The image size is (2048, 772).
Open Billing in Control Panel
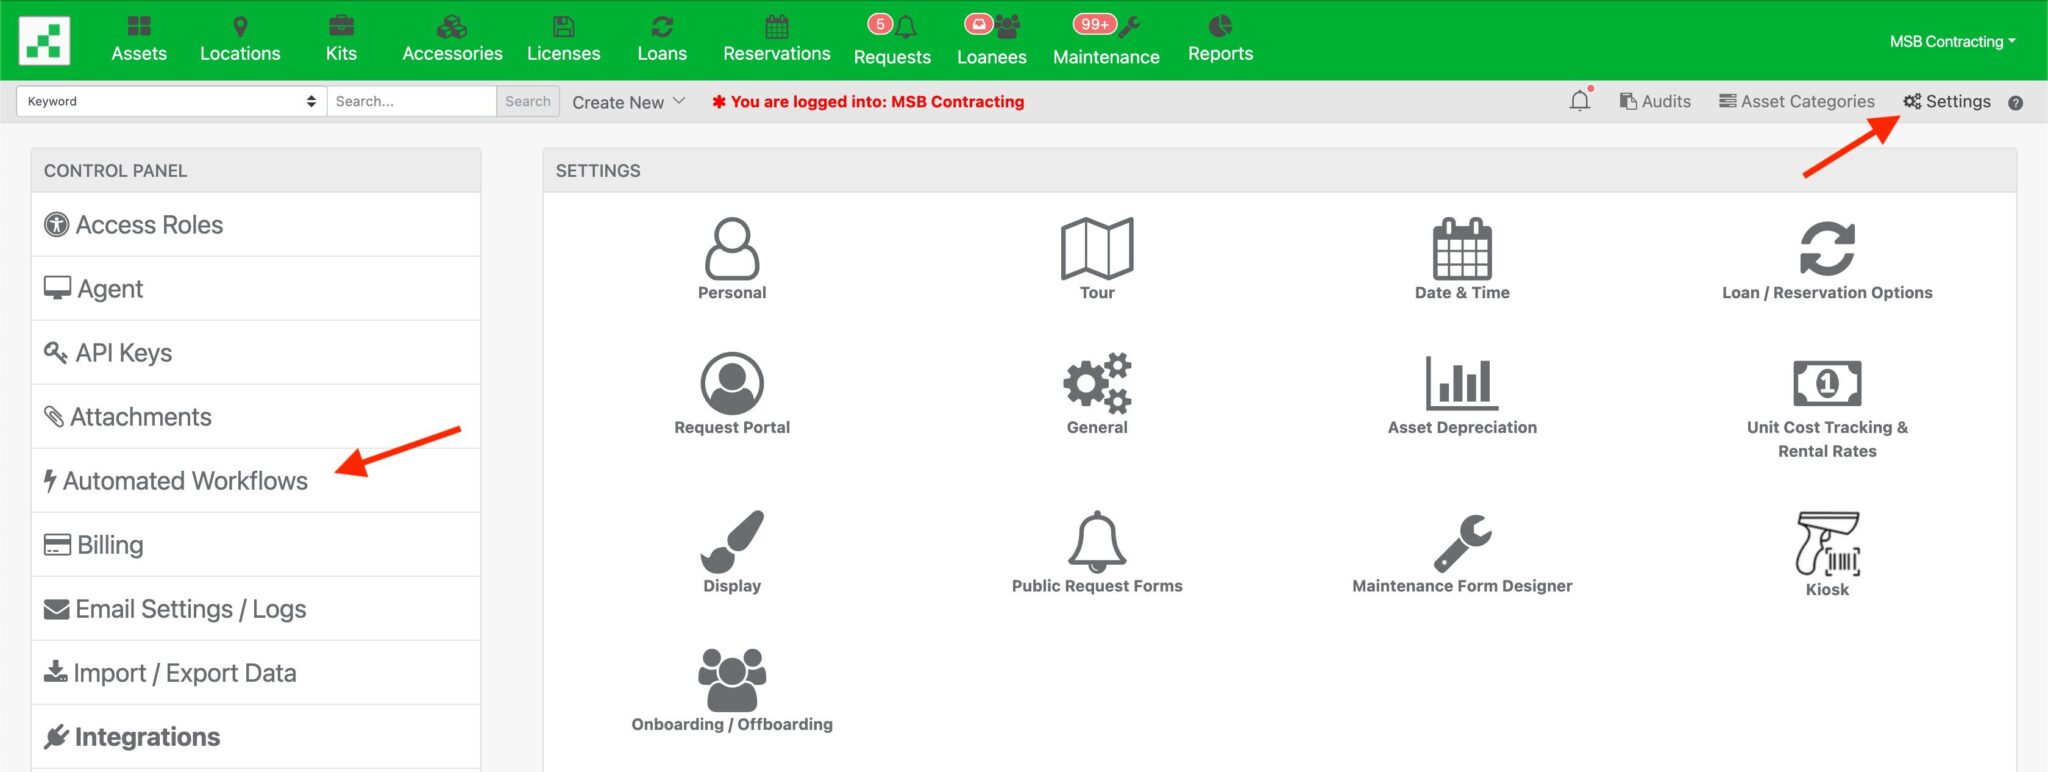click(256, 545)
